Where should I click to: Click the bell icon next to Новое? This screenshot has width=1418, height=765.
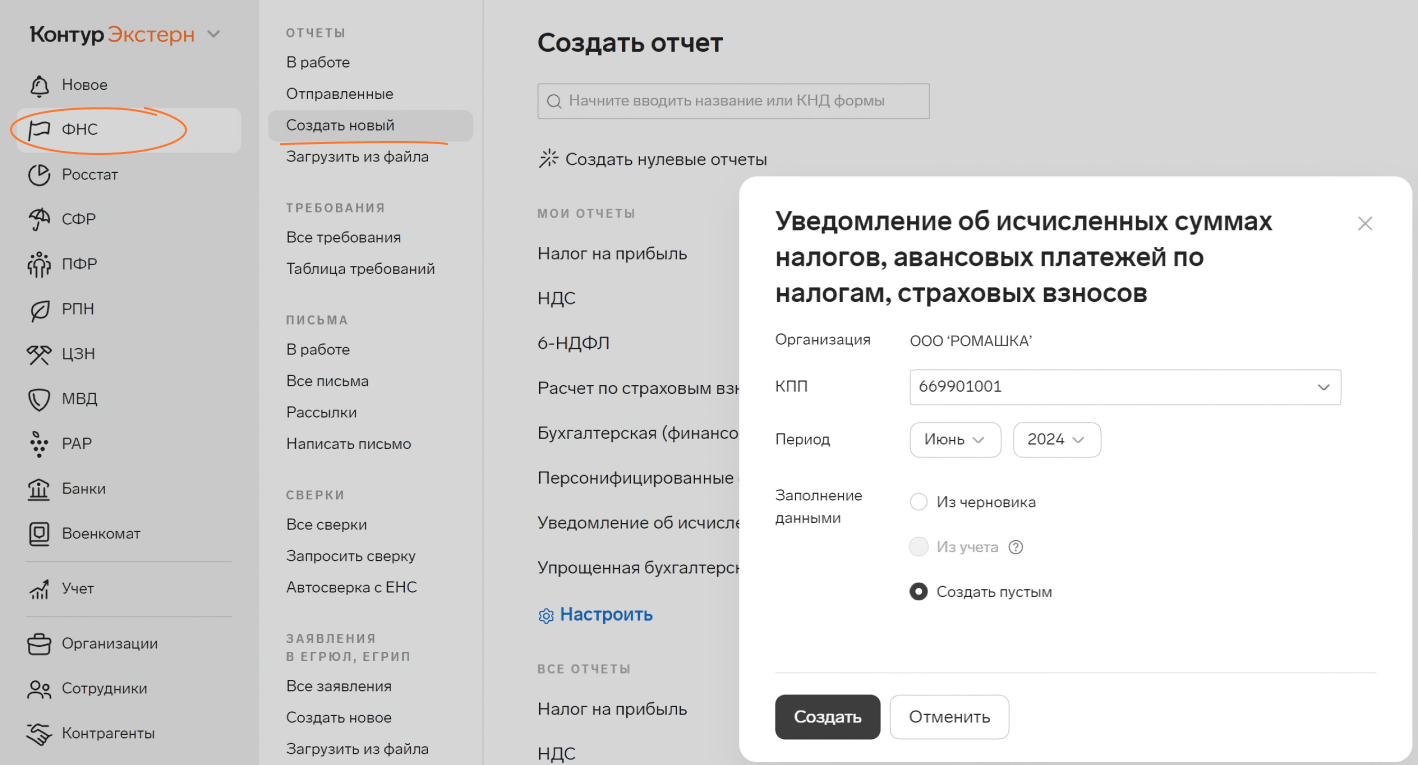pyautogui.click(x=39, y=85)
